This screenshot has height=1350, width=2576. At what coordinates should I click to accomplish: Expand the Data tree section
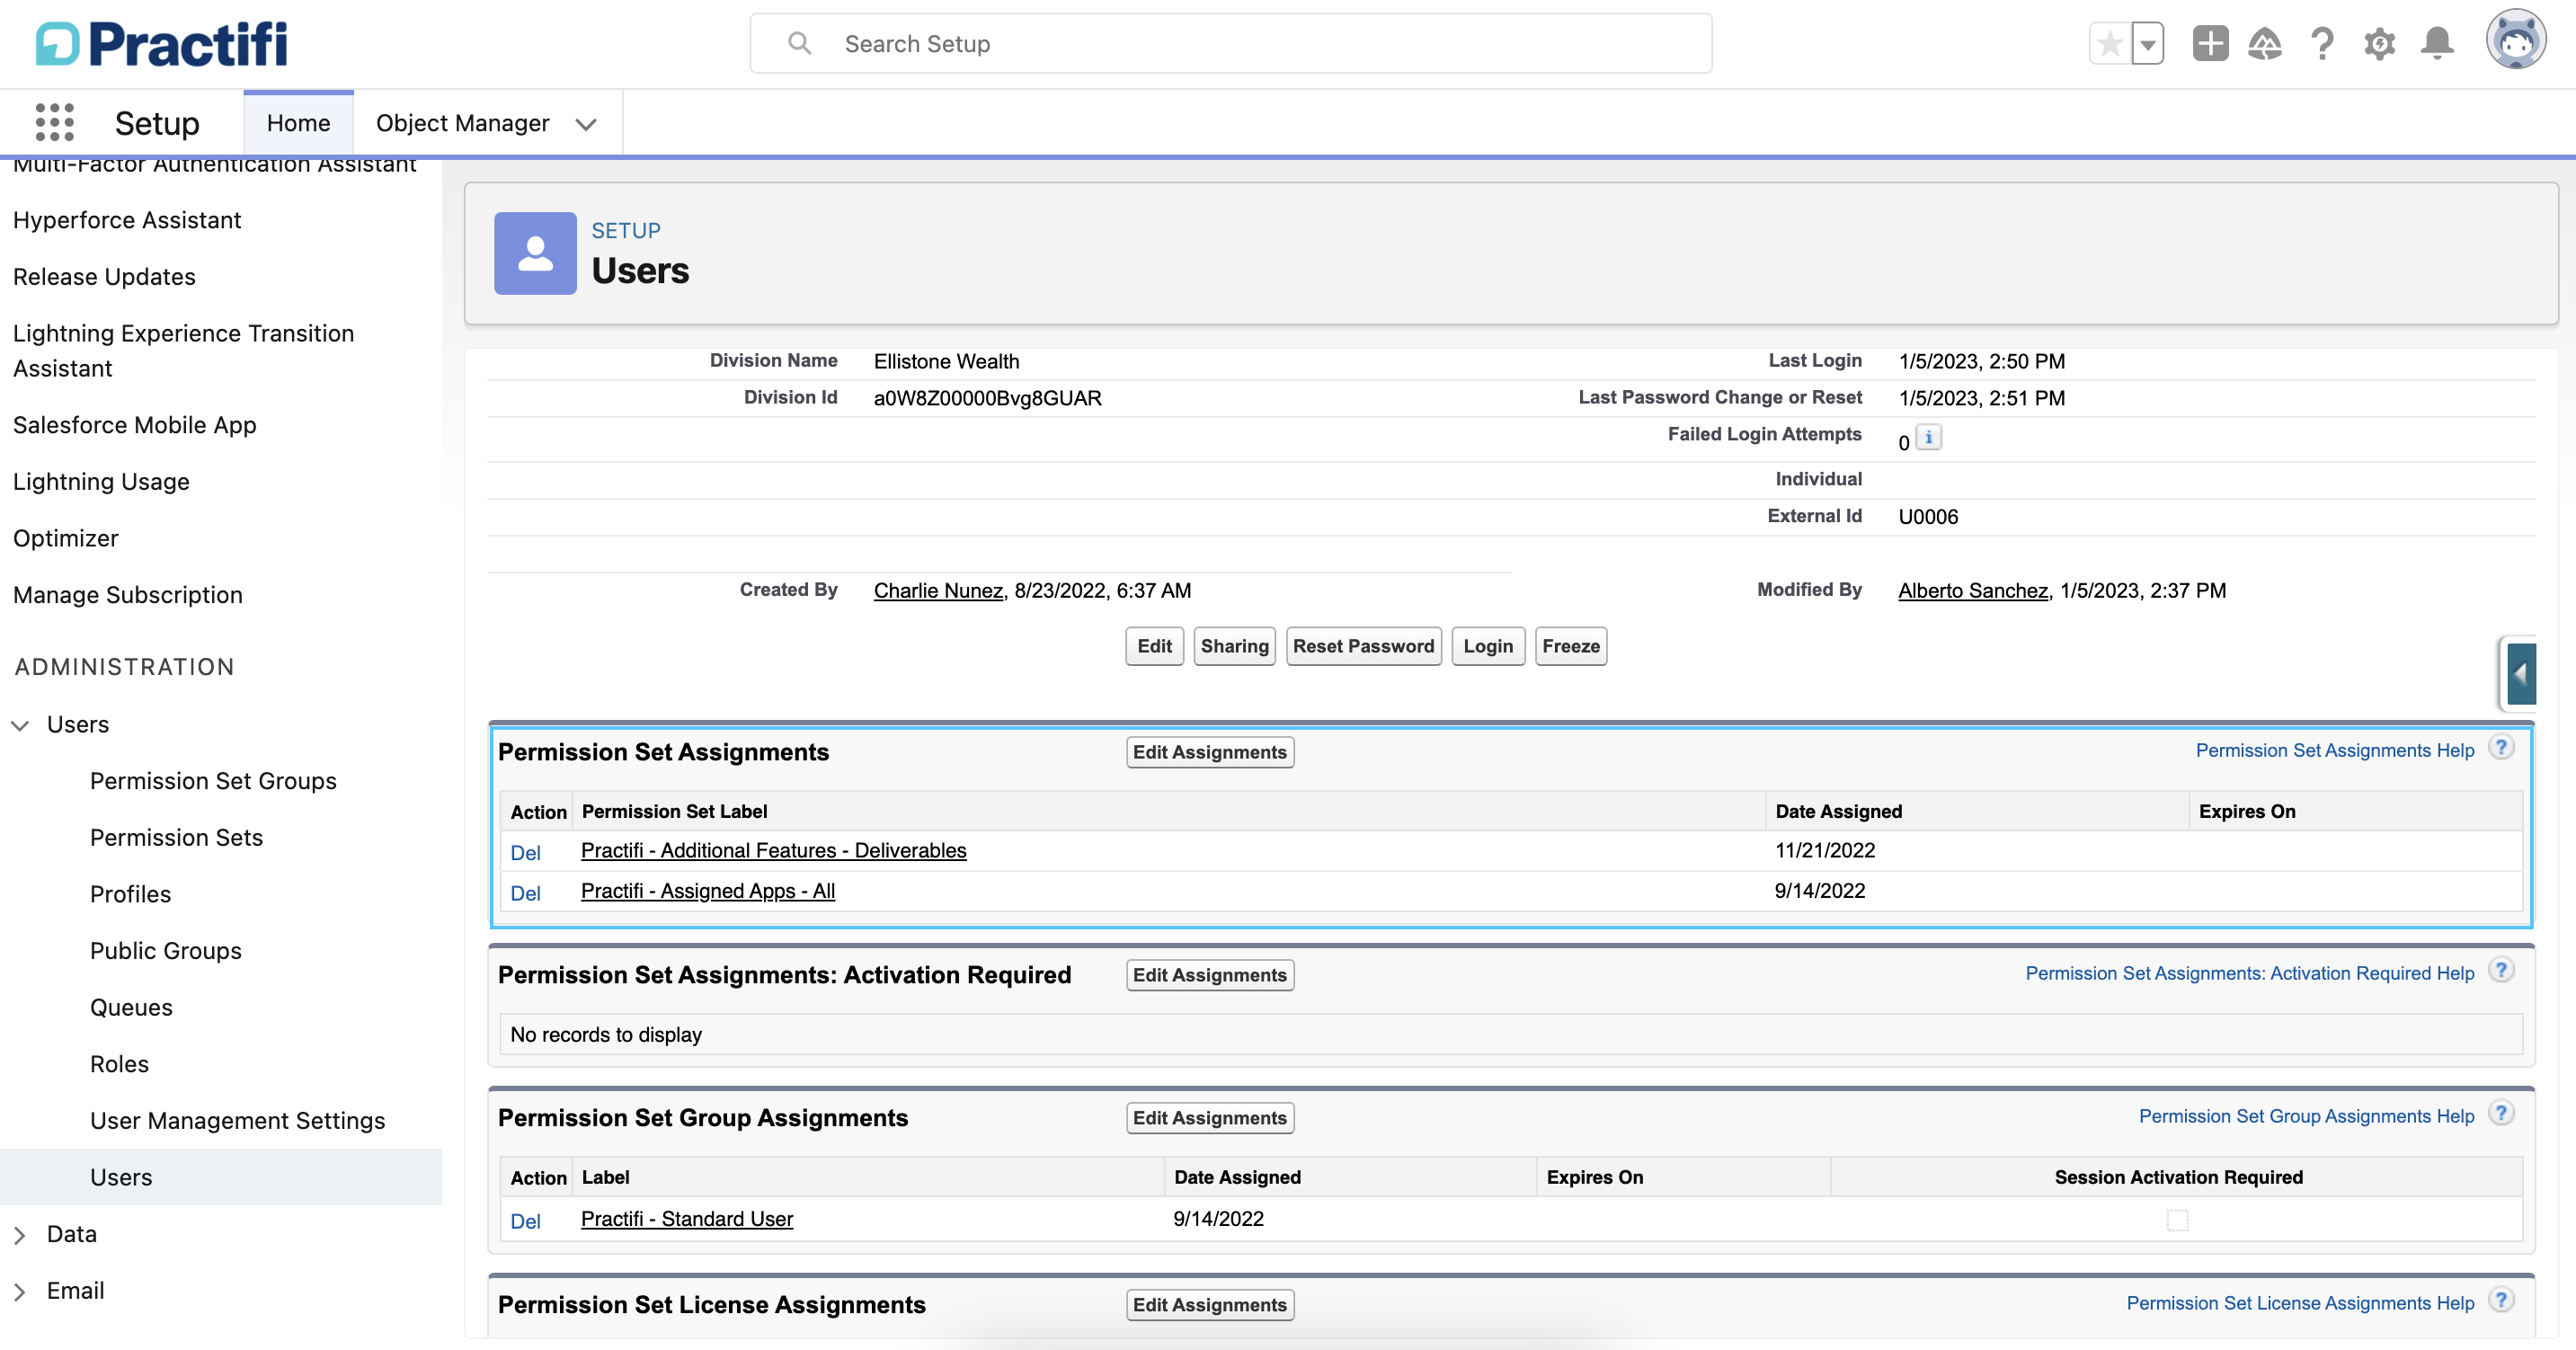20,1235
